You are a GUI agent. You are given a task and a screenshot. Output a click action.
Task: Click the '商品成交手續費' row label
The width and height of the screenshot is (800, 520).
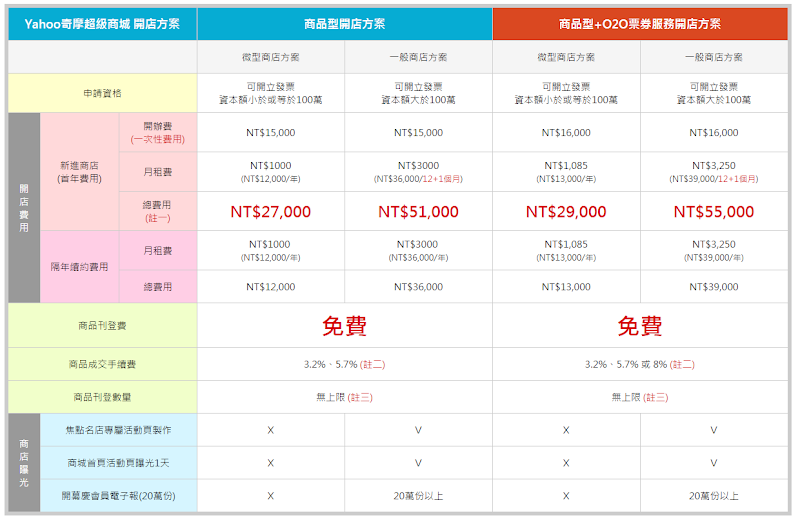(103, 364)
